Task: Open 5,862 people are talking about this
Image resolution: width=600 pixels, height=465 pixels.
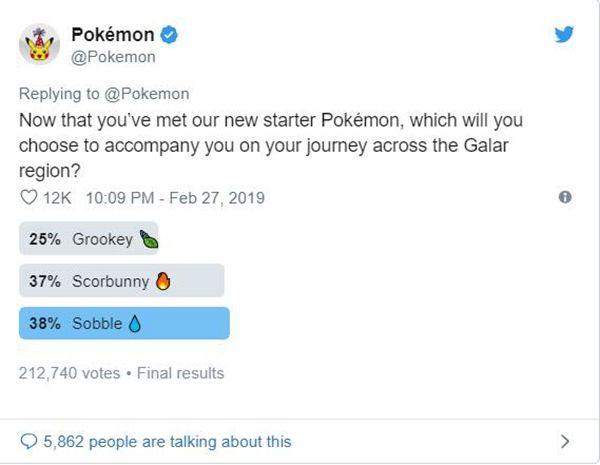Action: (x=167, y=442)
